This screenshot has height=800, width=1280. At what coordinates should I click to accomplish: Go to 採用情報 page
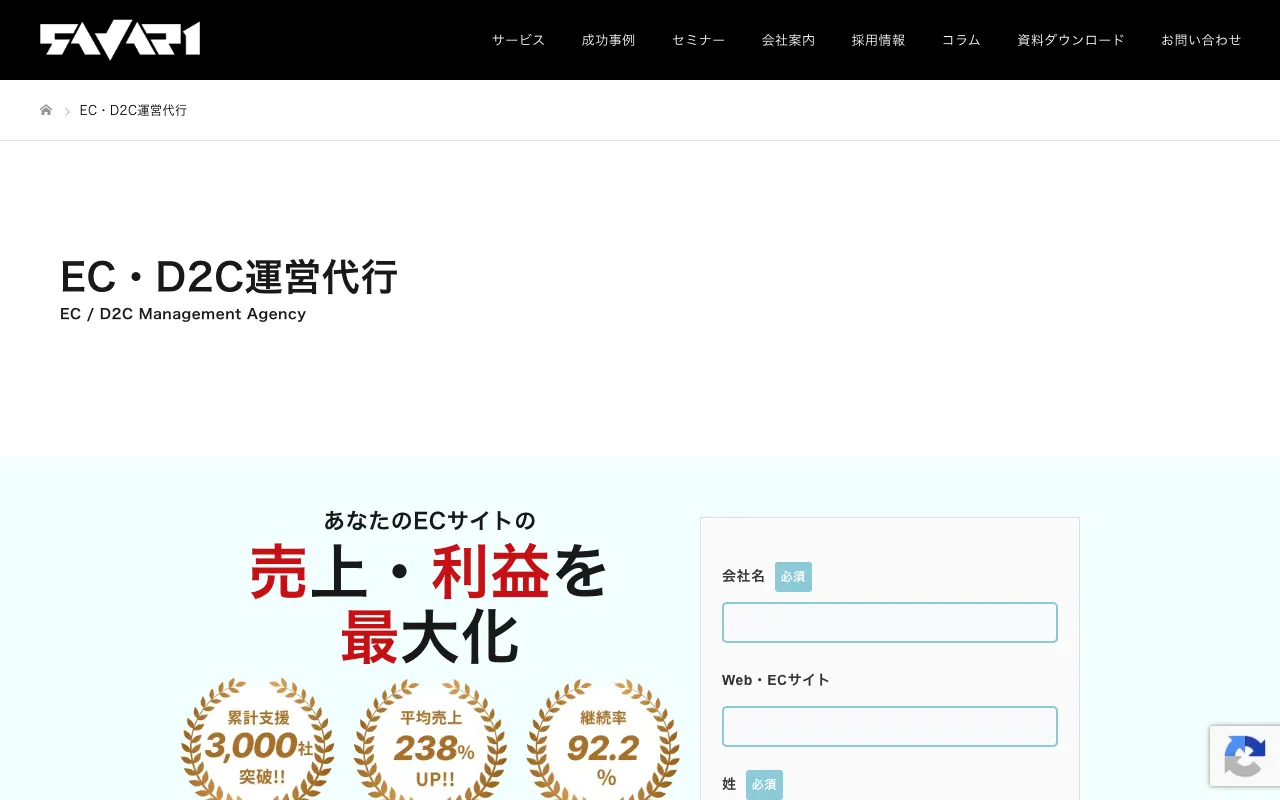878,40
